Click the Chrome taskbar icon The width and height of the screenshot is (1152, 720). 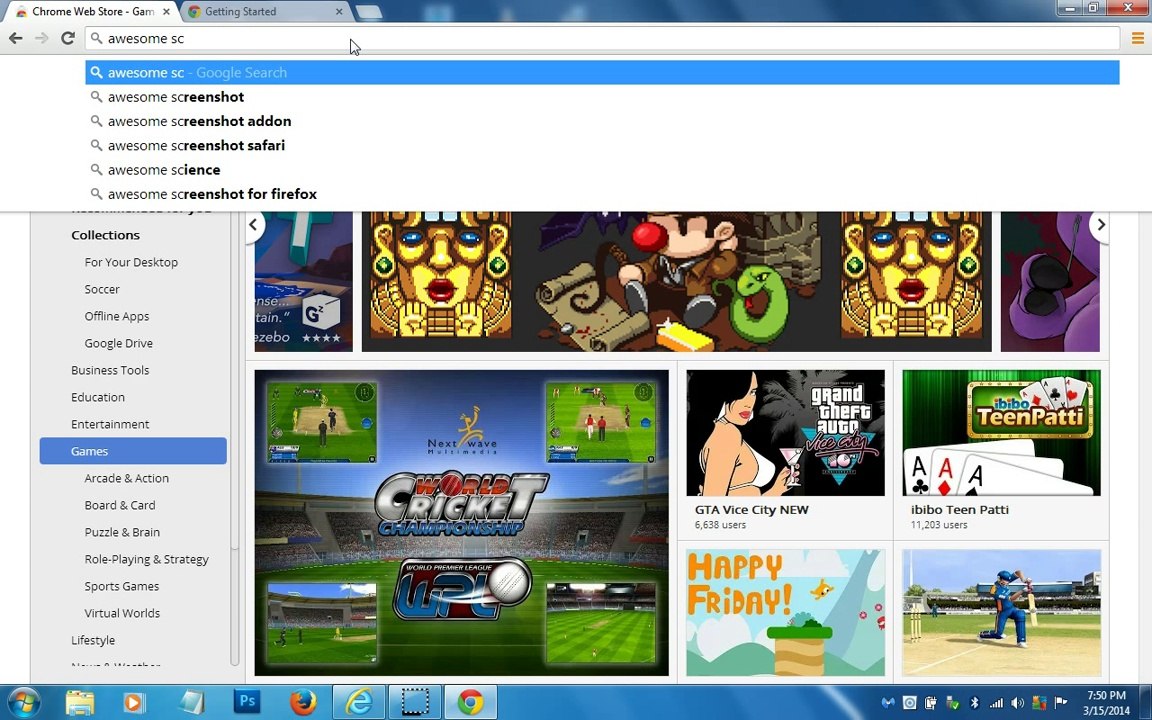[x=471, y=702]
